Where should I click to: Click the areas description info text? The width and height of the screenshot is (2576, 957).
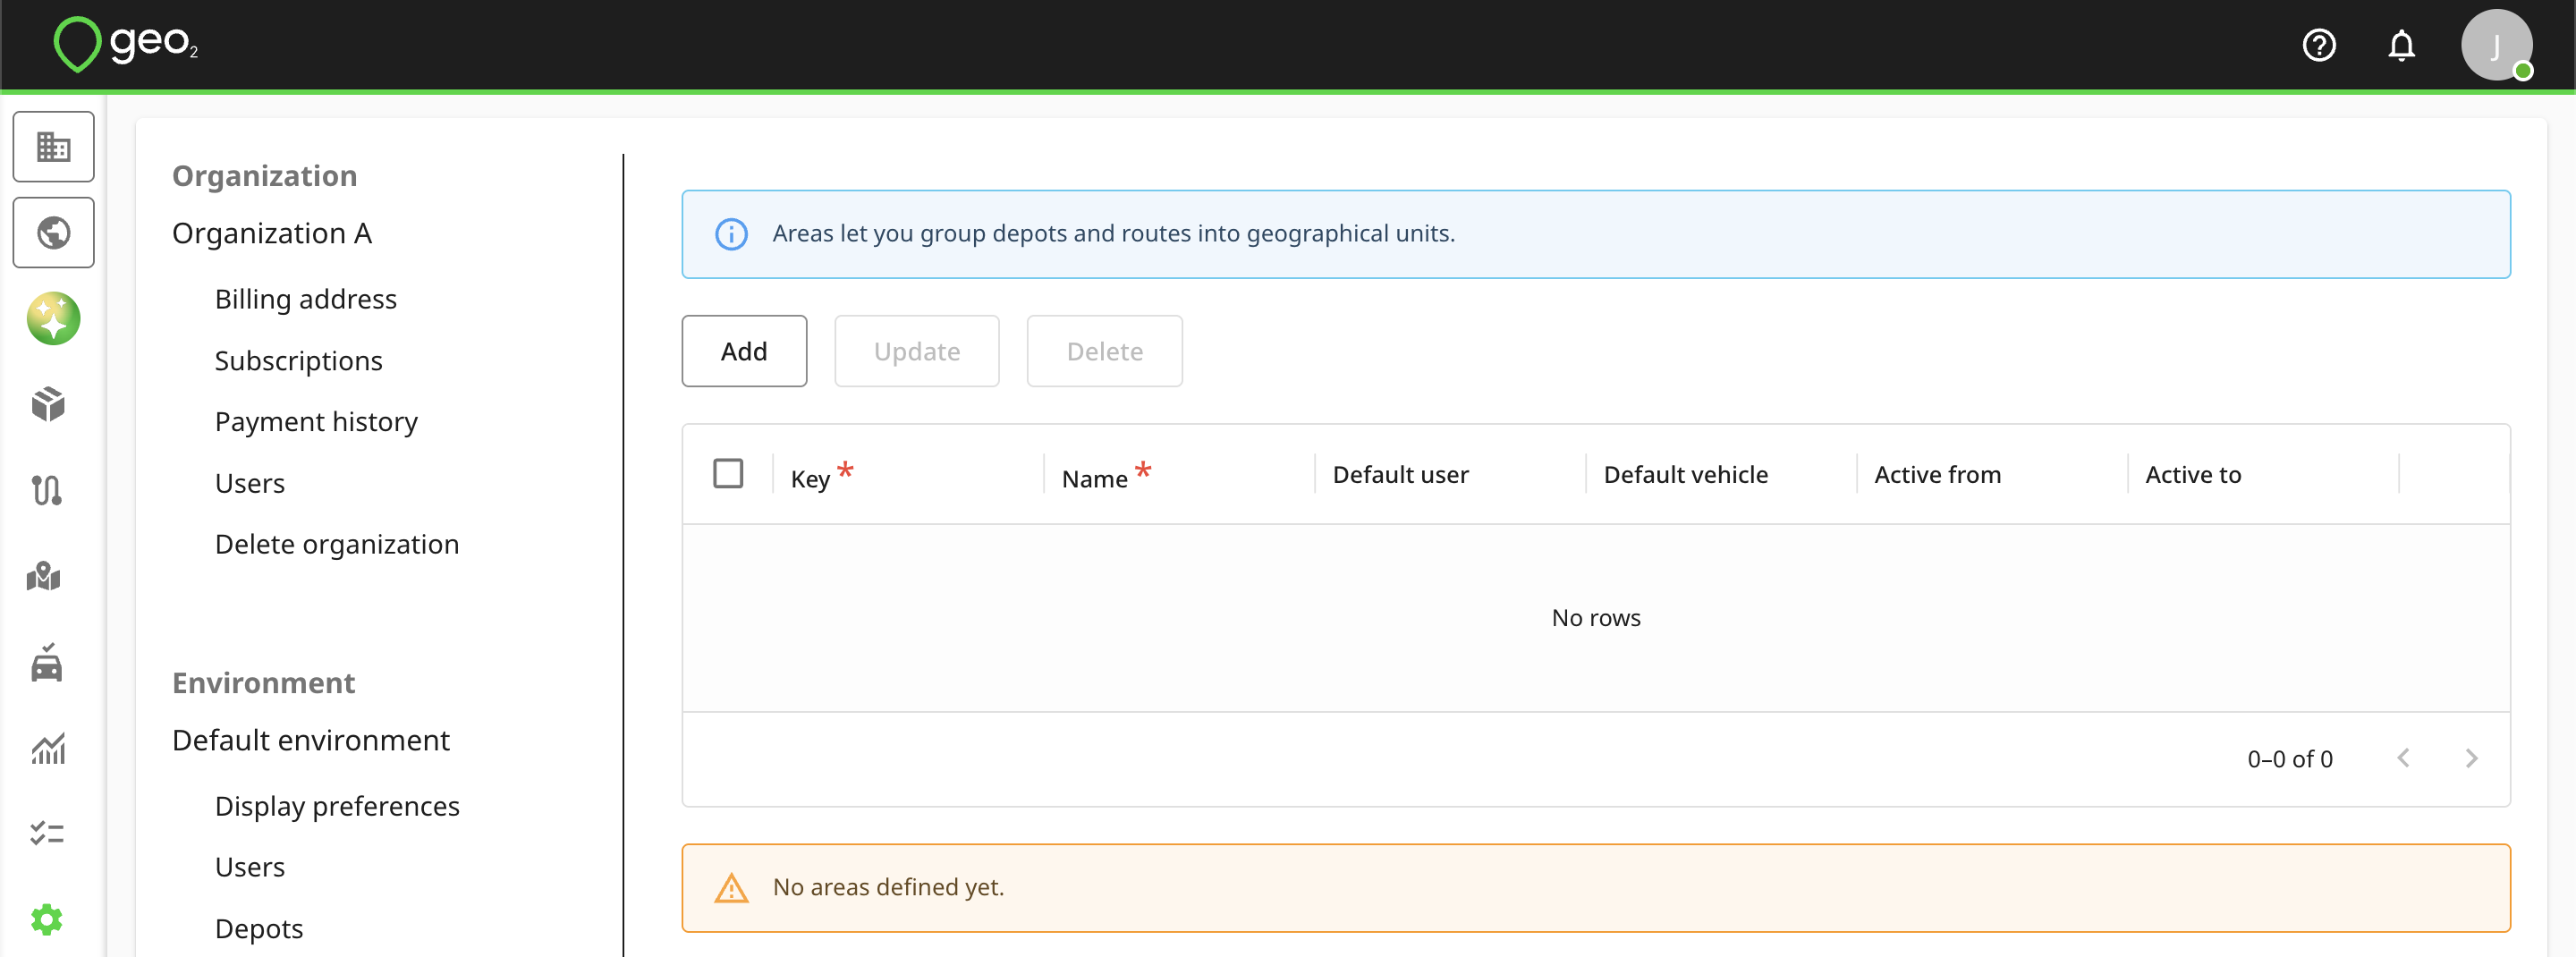(1113, 233)
